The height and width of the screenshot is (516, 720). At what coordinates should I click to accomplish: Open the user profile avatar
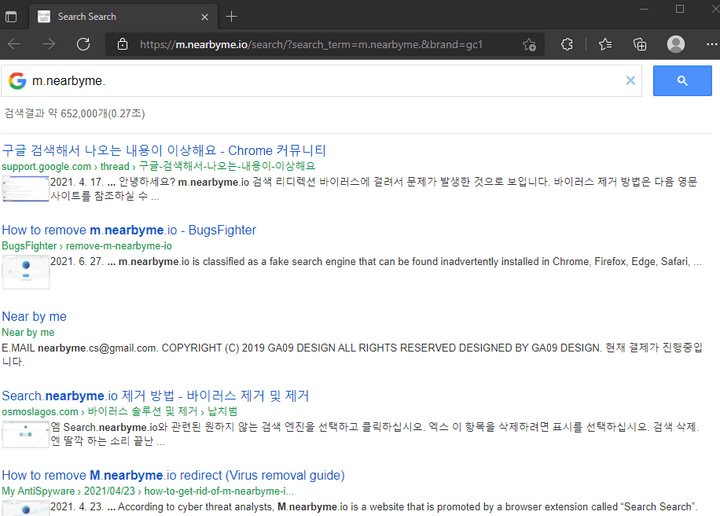(x=676, y=44)
